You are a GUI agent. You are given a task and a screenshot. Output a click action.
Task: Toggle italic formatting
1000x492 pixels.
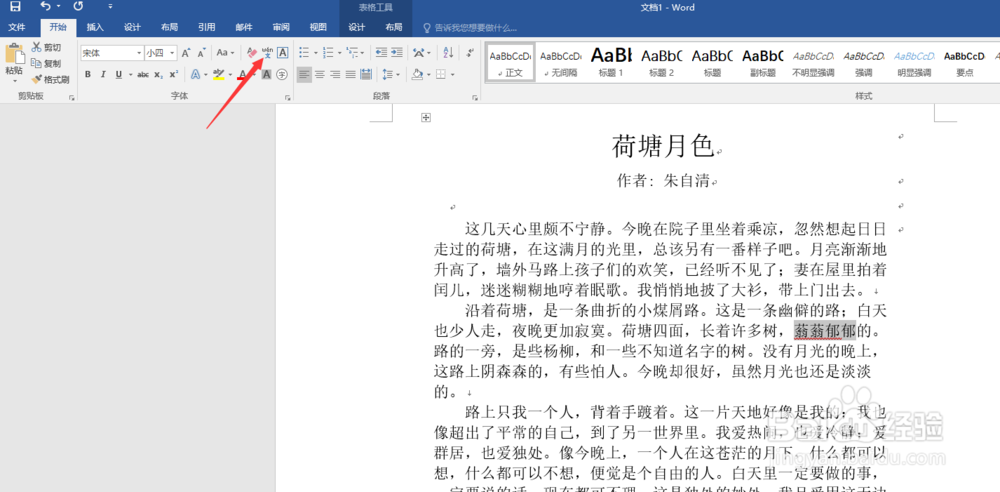[103, 75]
